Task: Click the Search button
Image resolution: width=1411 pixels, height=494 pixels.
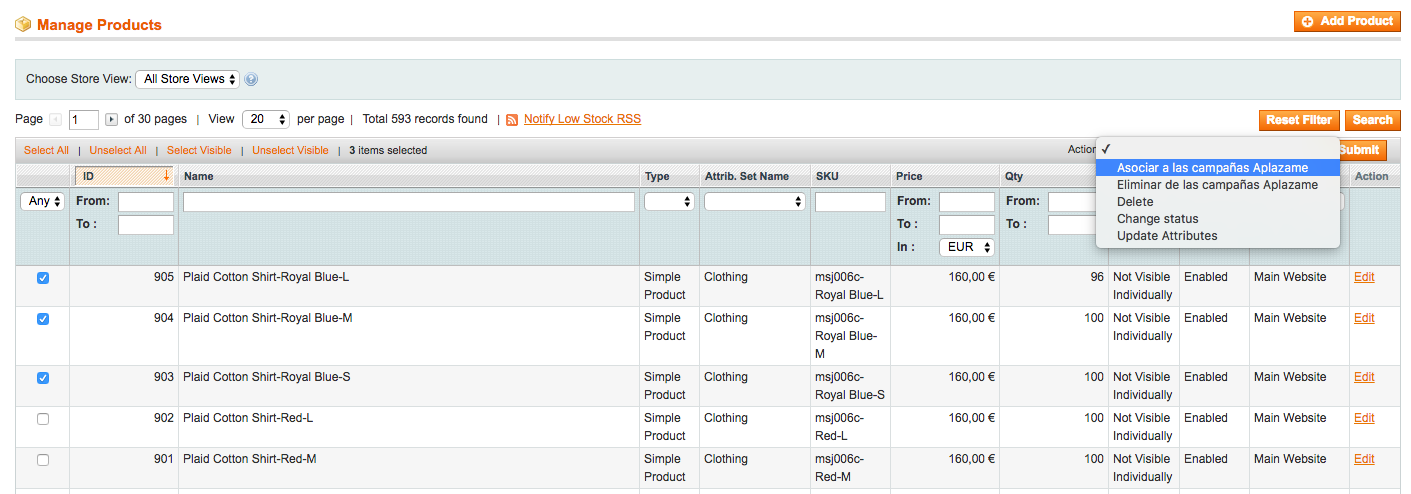Action: tap(1372, 120)
